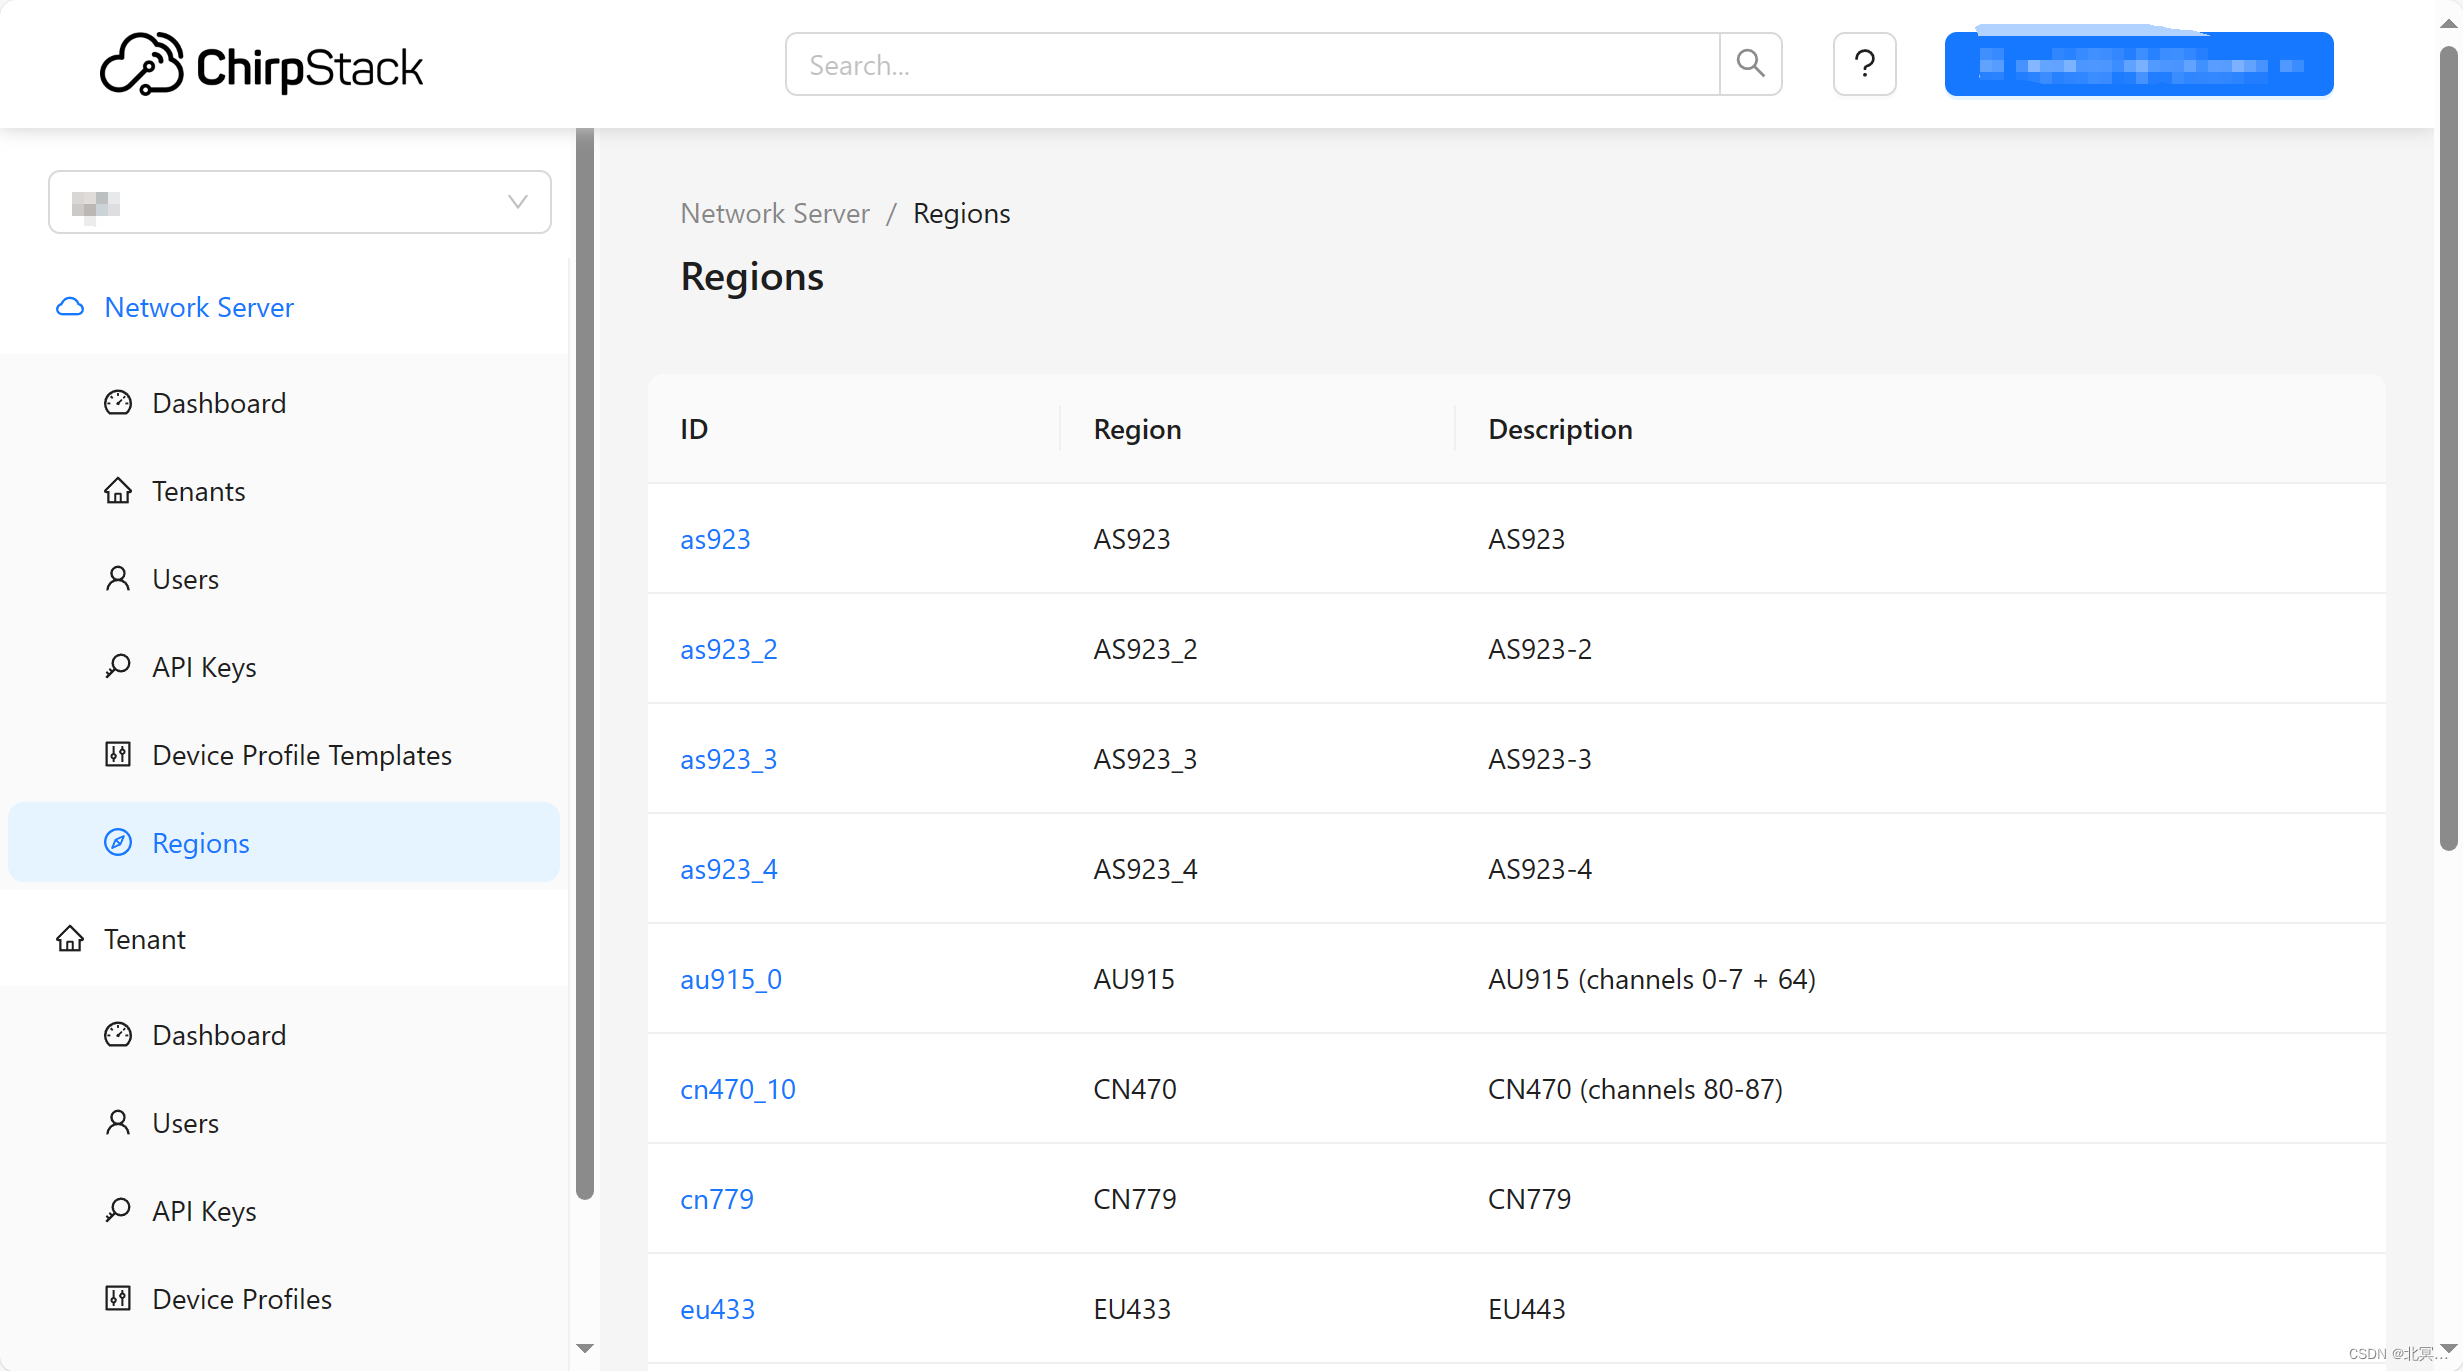This screenshot has width=2463, height=1371.
Task: Click the Network Server cloud icon
Action: pyautogui.click(x=70, y=307)
